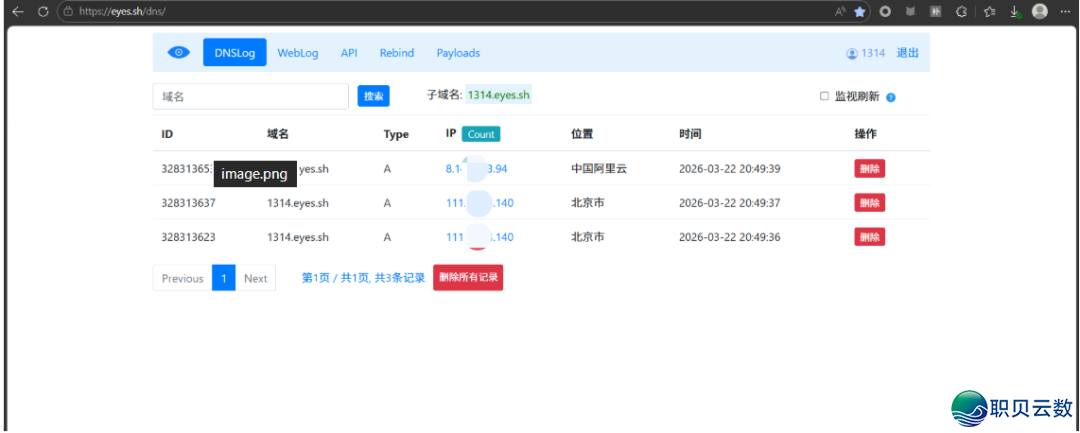Enable the 监视刷新 checkbox
Viewport: 1080px width, 433px height.
point(824,96)
